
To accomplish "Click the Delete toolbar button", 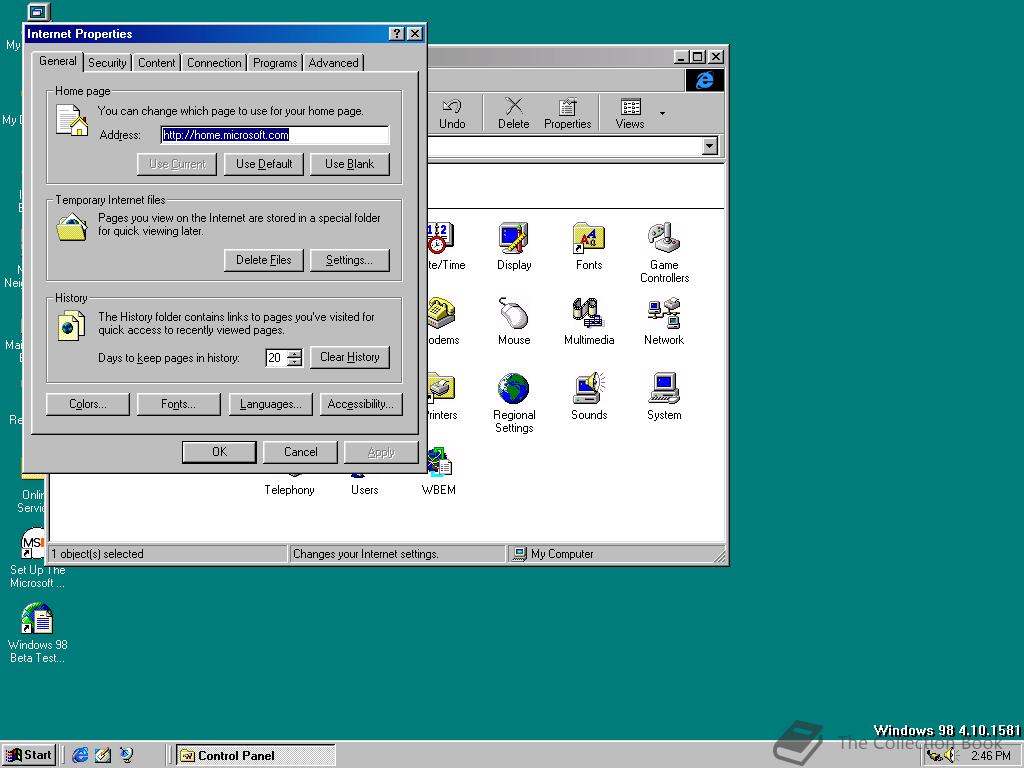I will click(513, 113).
